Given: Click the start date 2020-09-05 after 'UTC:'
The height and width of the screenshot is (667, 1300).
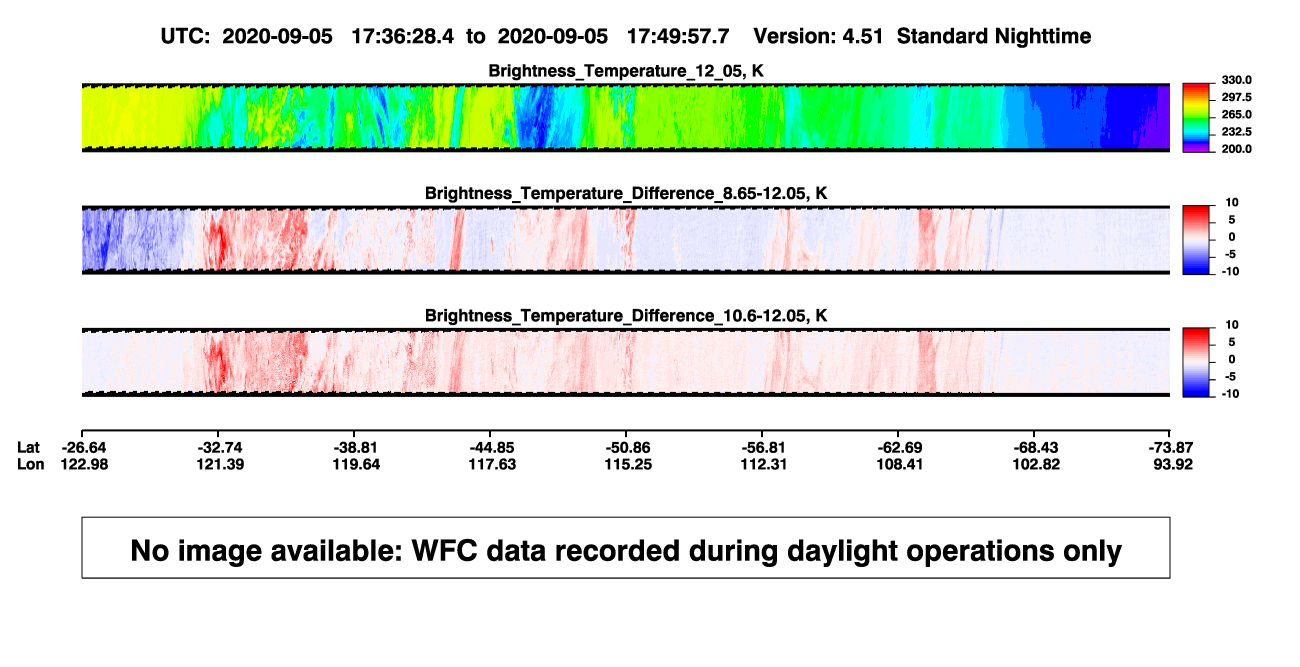Looking at the screenshot, I should (x=277, y=36).
